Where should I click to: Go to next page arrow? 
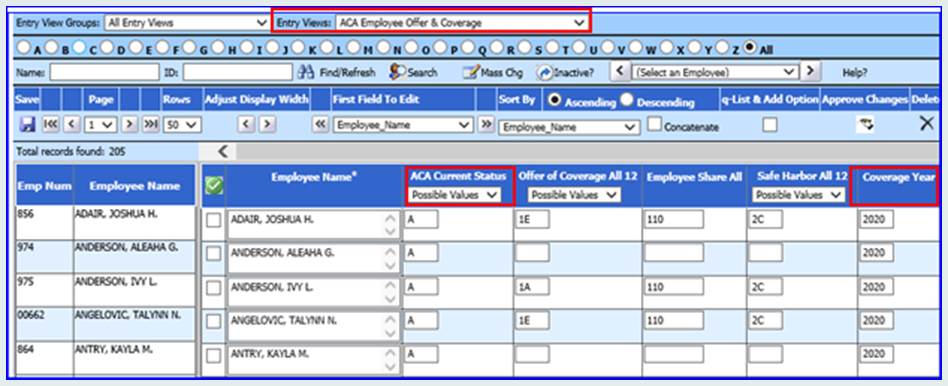point(129,125)
